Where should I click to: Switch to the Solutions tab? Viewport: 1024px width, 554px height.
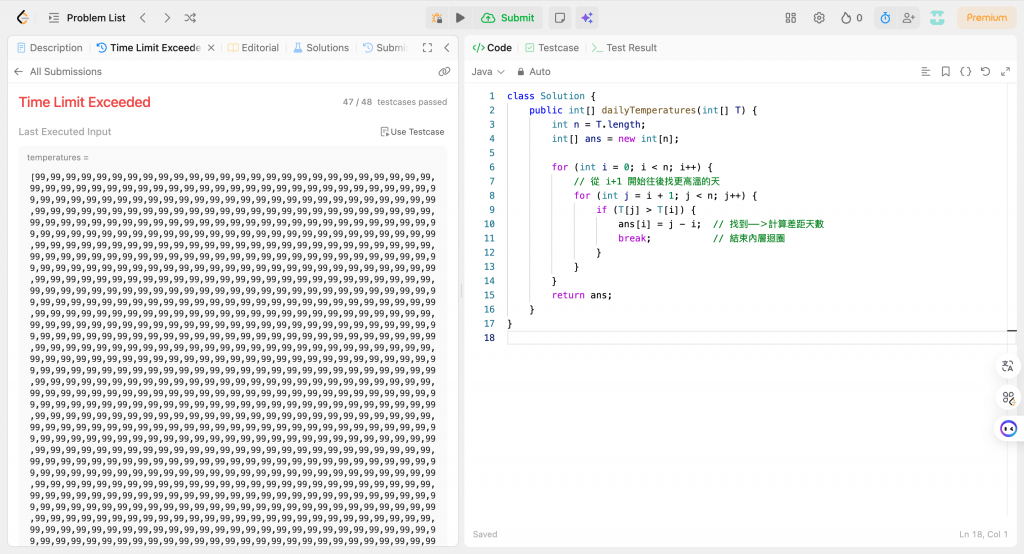pos(321,48)
